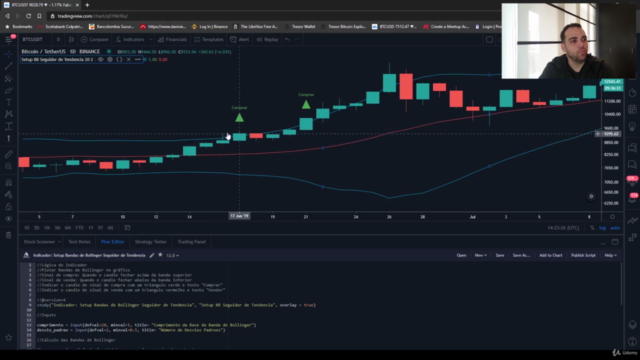
Task: Open the D timeframe interval selector
Action: [x=58, y=40]
